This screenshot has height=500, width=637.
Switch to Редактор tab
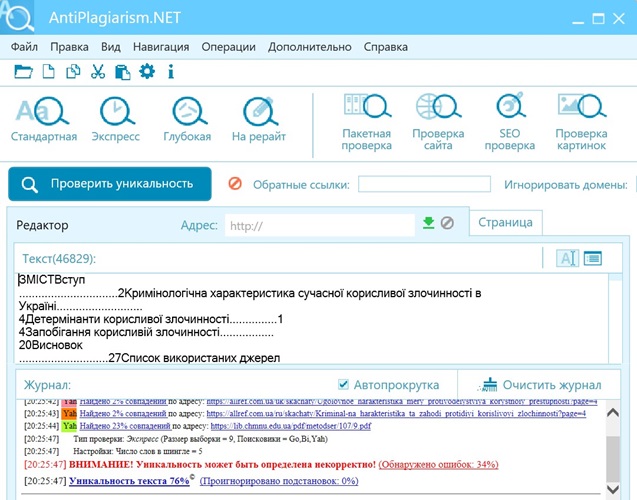point(42,225)
